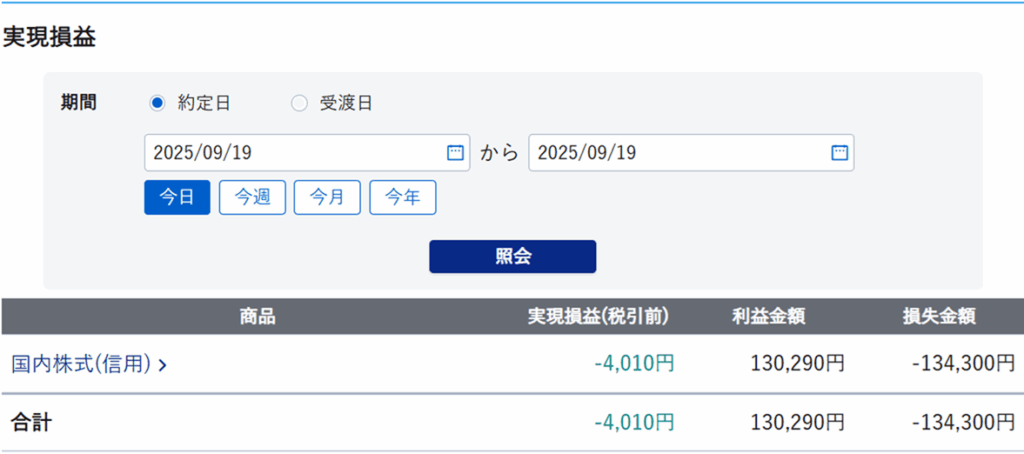
Task: Select the 受渡日 radio button
Action: (299, 103)
